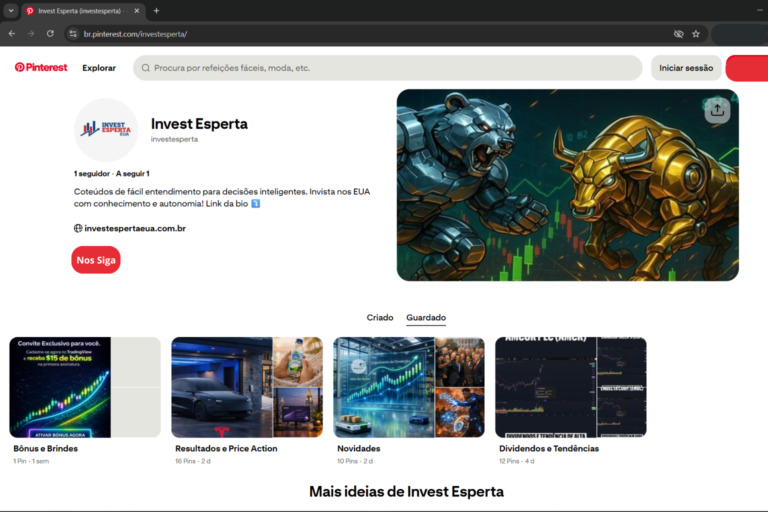Click the Nos Siga follow button
Image resolution: width=768 pixels, height=512 pixels.
point(96,260)
